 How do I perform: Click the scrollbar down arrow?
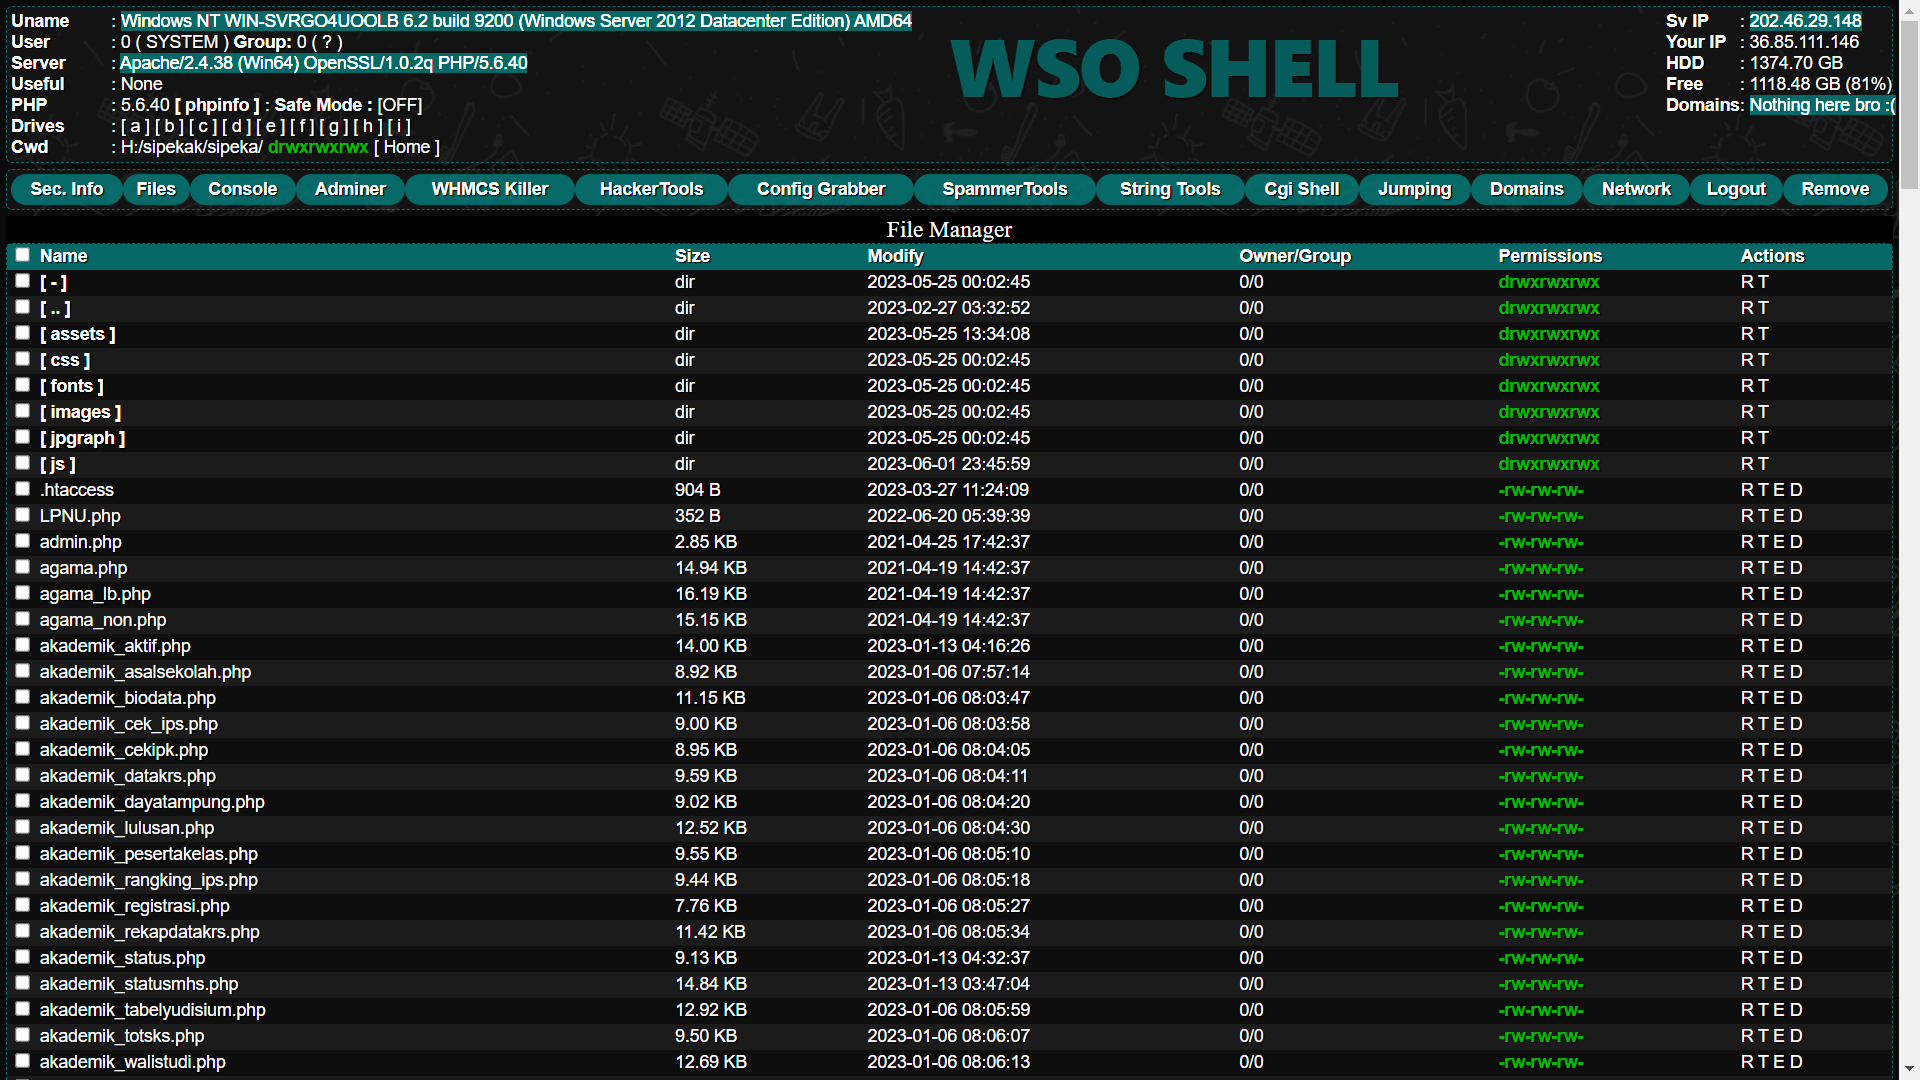[x=1909, y=1069]
